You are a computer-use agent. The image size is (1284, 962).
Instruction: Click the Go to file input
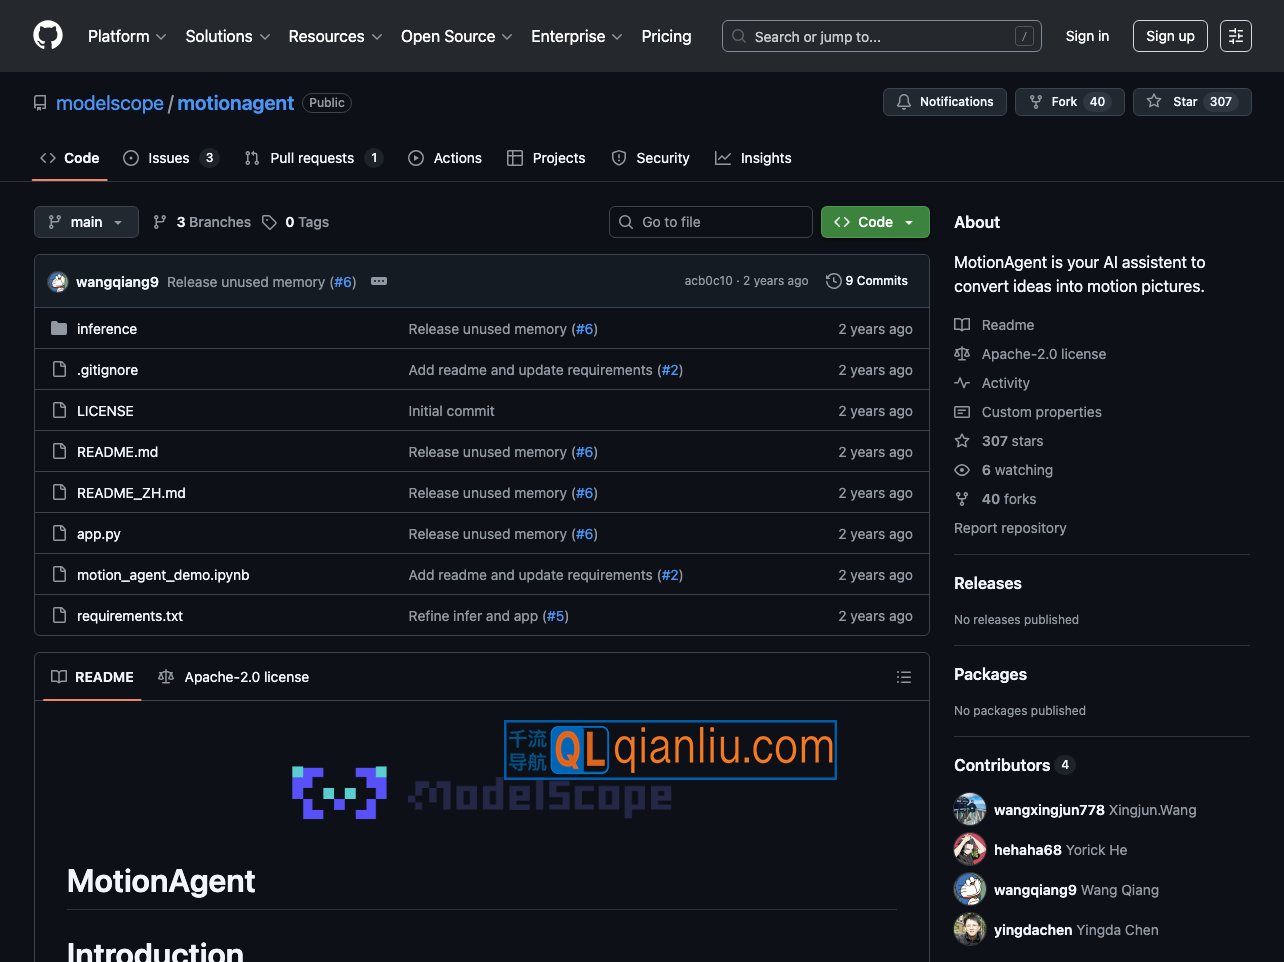point(710,222)
